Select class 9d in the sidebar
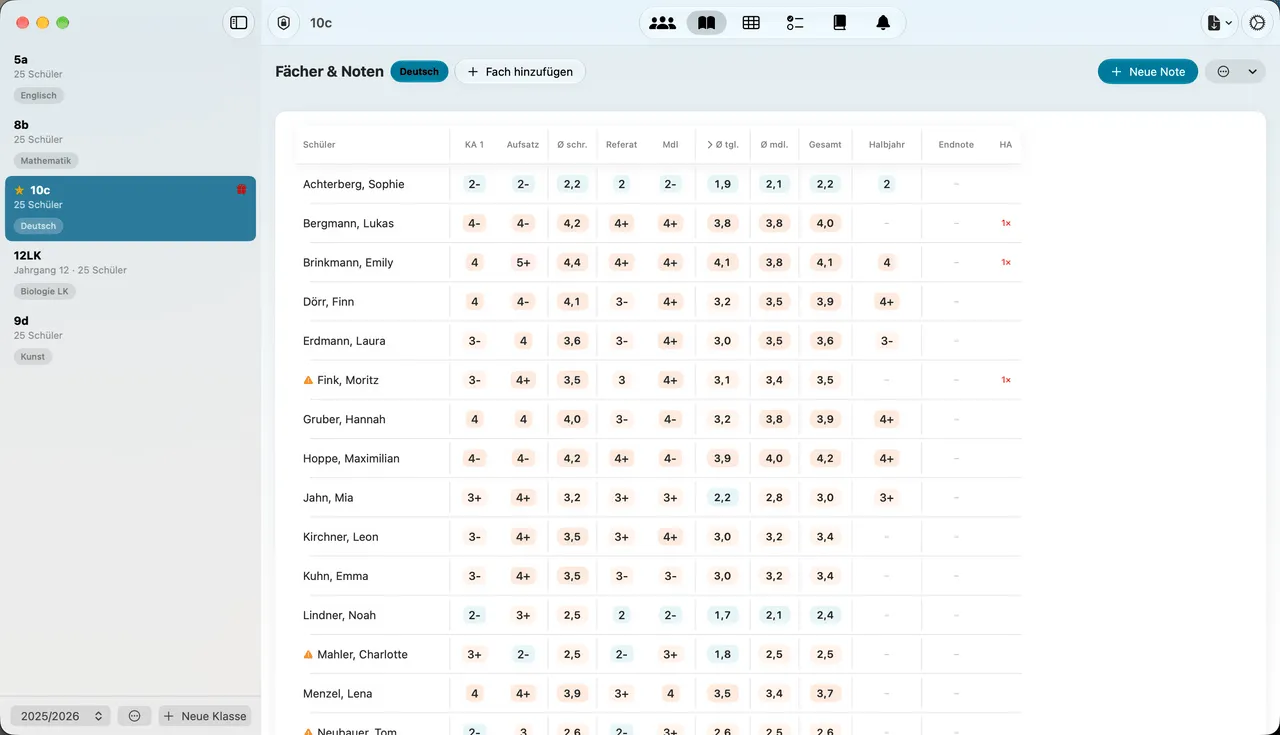The height and width of the screenshot is (735, 1280). point(130,340)
